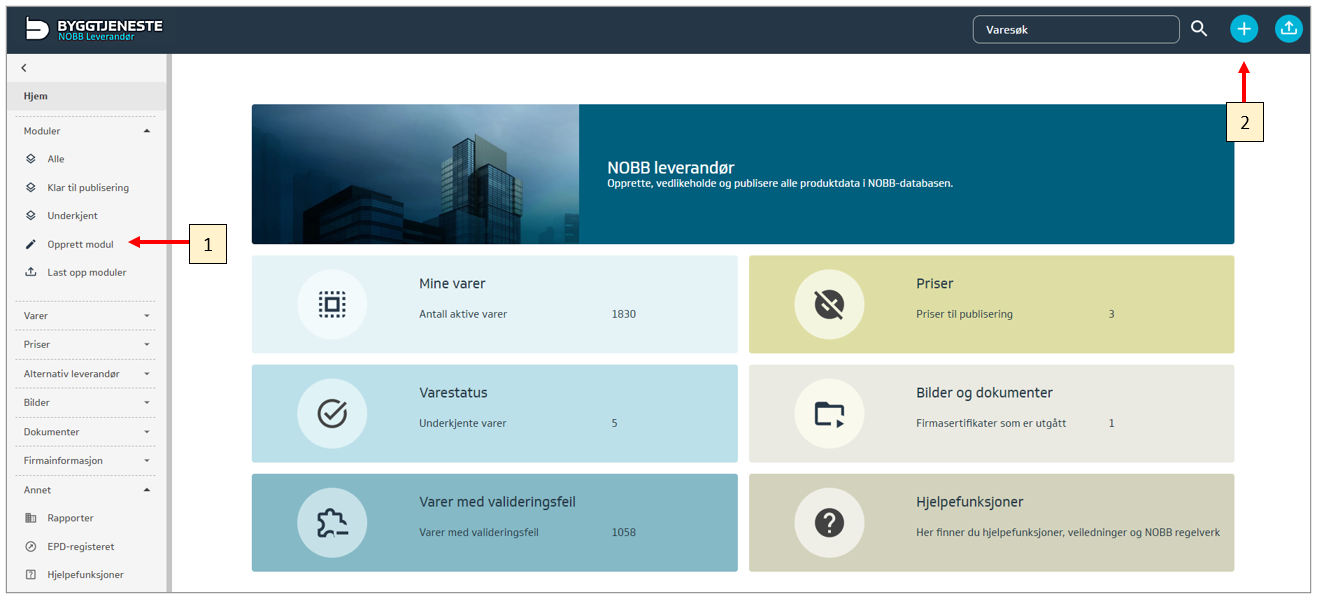The height and width of the screenshot is (600, 1320).
Task: Open Opprett modul in sidebar
Action: coord(80,244)
